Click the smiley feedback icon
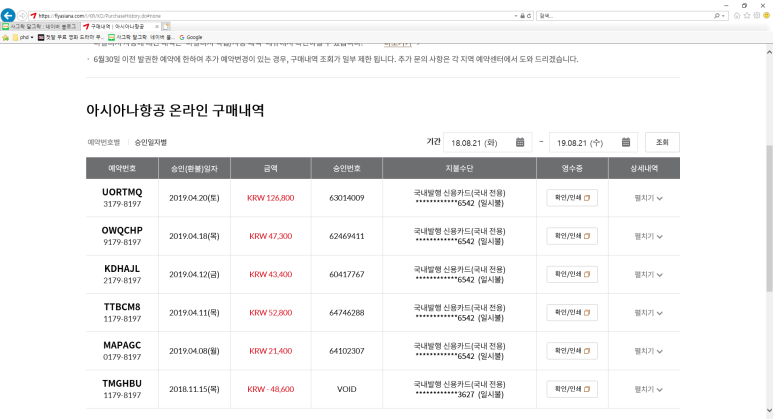The height and width of the screenshot is (419, 773). pos(766,16)
